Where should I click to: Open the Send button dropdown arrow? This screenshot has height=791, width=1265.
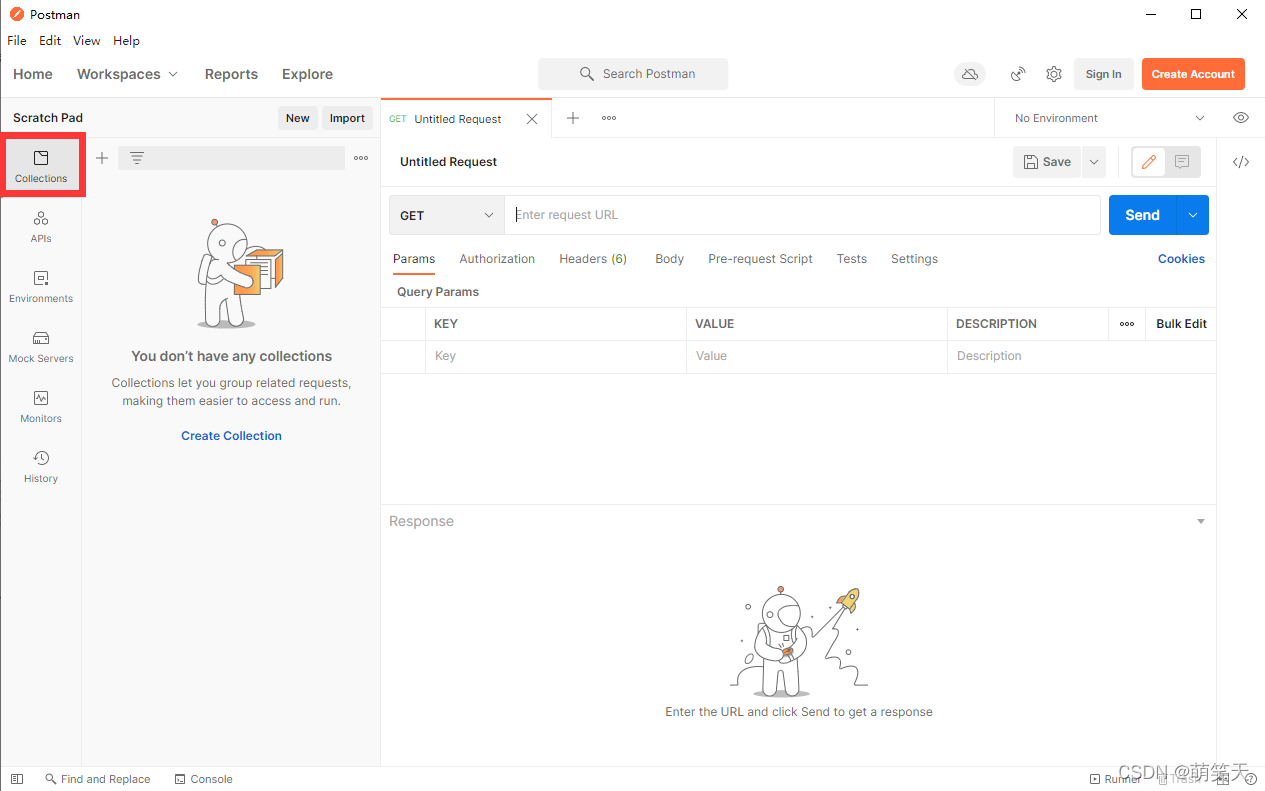1193,215
